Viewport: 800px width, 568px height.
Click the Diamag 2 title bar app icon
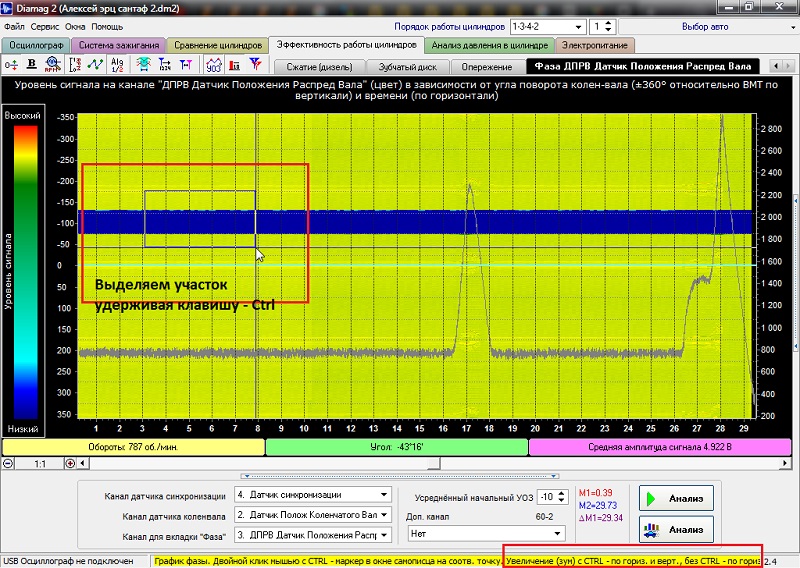pyautogui.click(x=7, y=8)
